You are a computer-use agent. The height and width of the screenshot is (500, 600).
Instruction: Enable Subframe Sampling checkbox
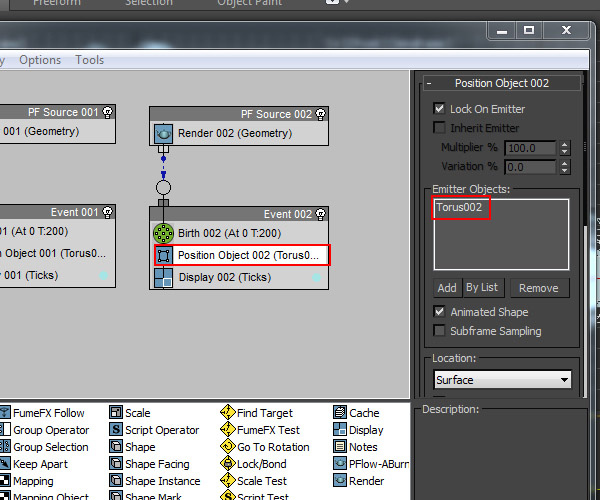tap(439, 330)
